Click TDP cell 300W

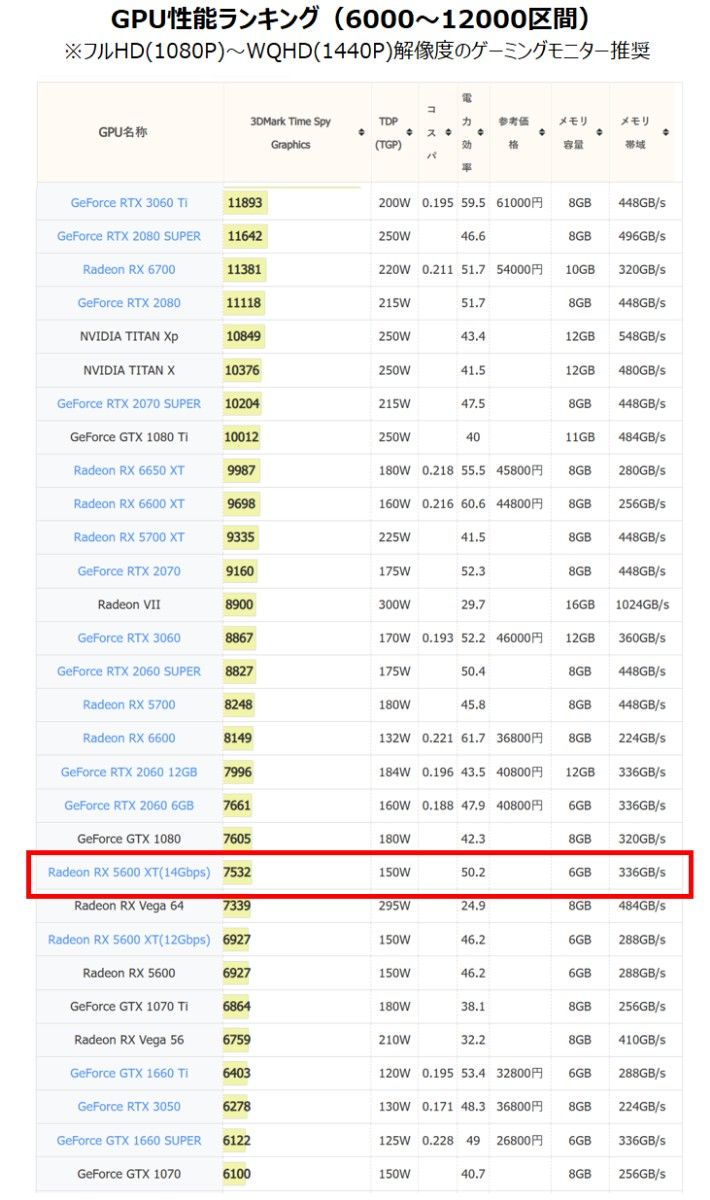[x=394, y=605]
